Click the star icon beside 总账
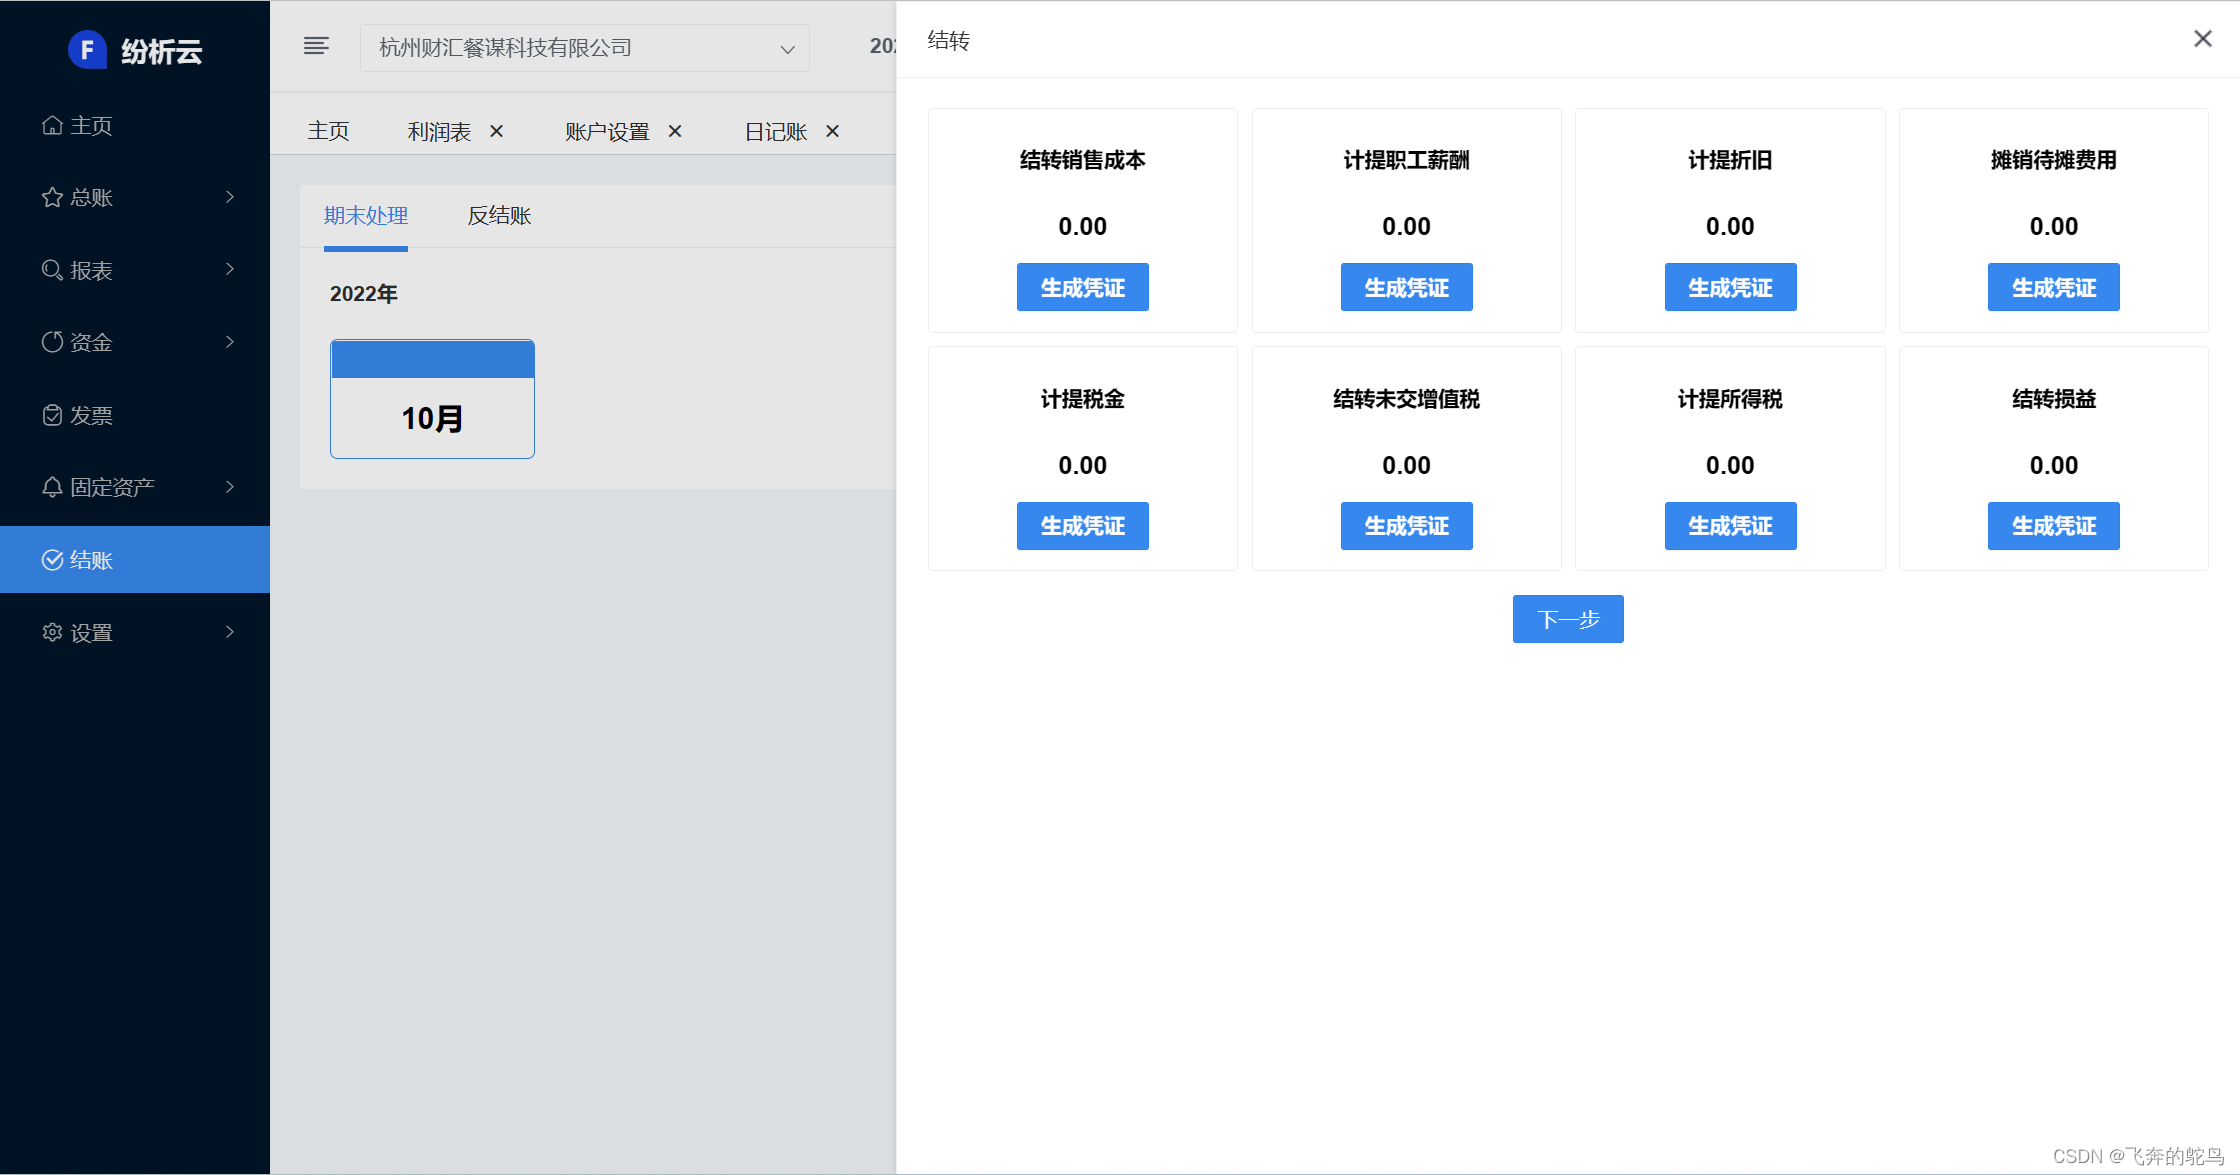Viewport: 2240px width, 1175px height. (x=52, y=197)
